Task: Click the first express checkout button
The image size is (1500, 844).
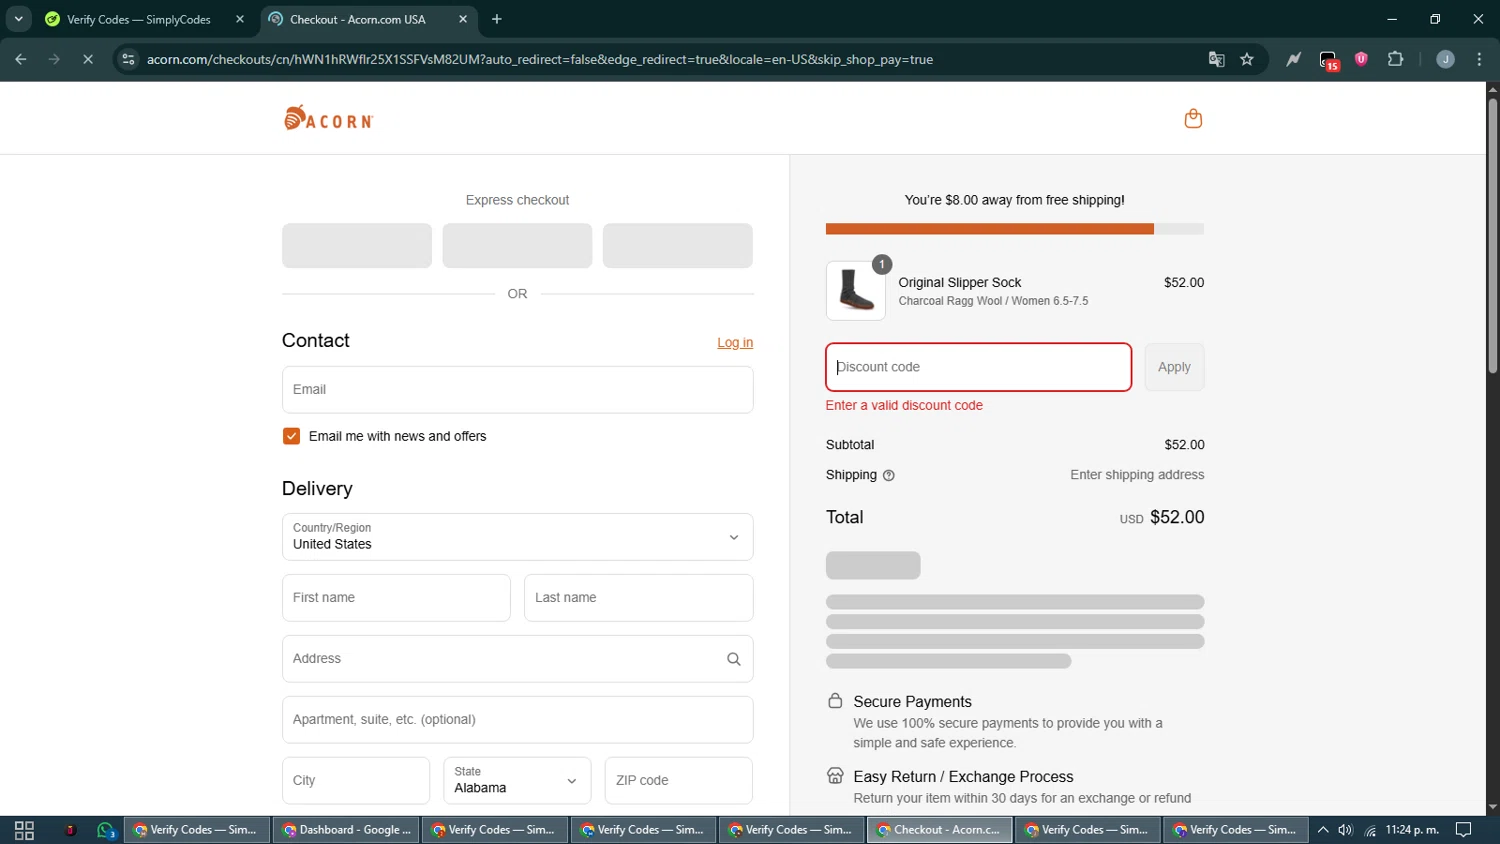Action: pos(357,246)
